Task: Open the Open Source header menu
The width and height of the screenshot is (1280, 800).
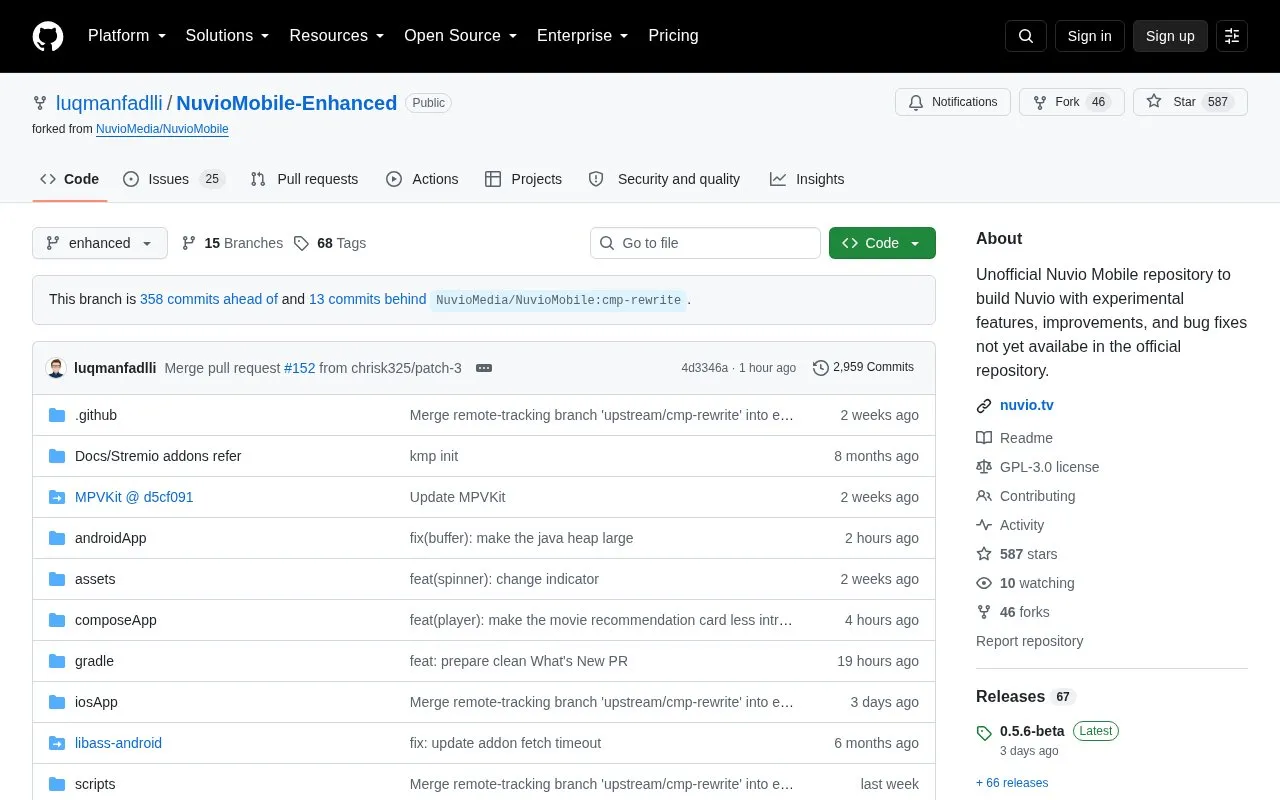Action: pyautogui.click(x=460, y=36)
